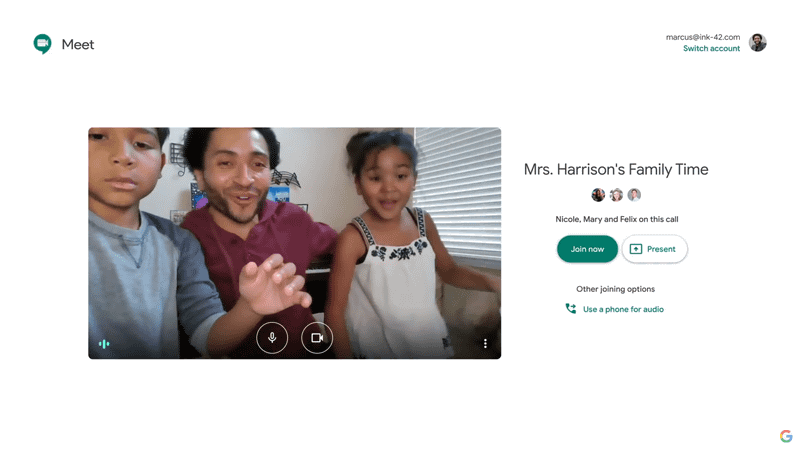Screen dimensions: 800x450
Task: Click the marcus@ink-42.com email address
Action: click(x=703, y=37)
